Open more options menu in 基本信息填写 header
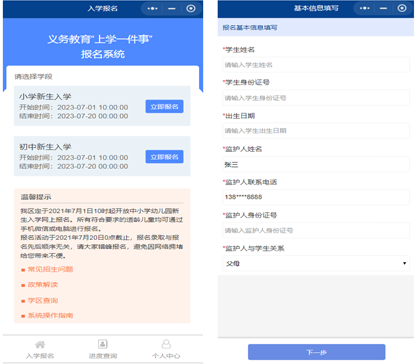This screenshot has height=364, width=420. pos(365,8)
